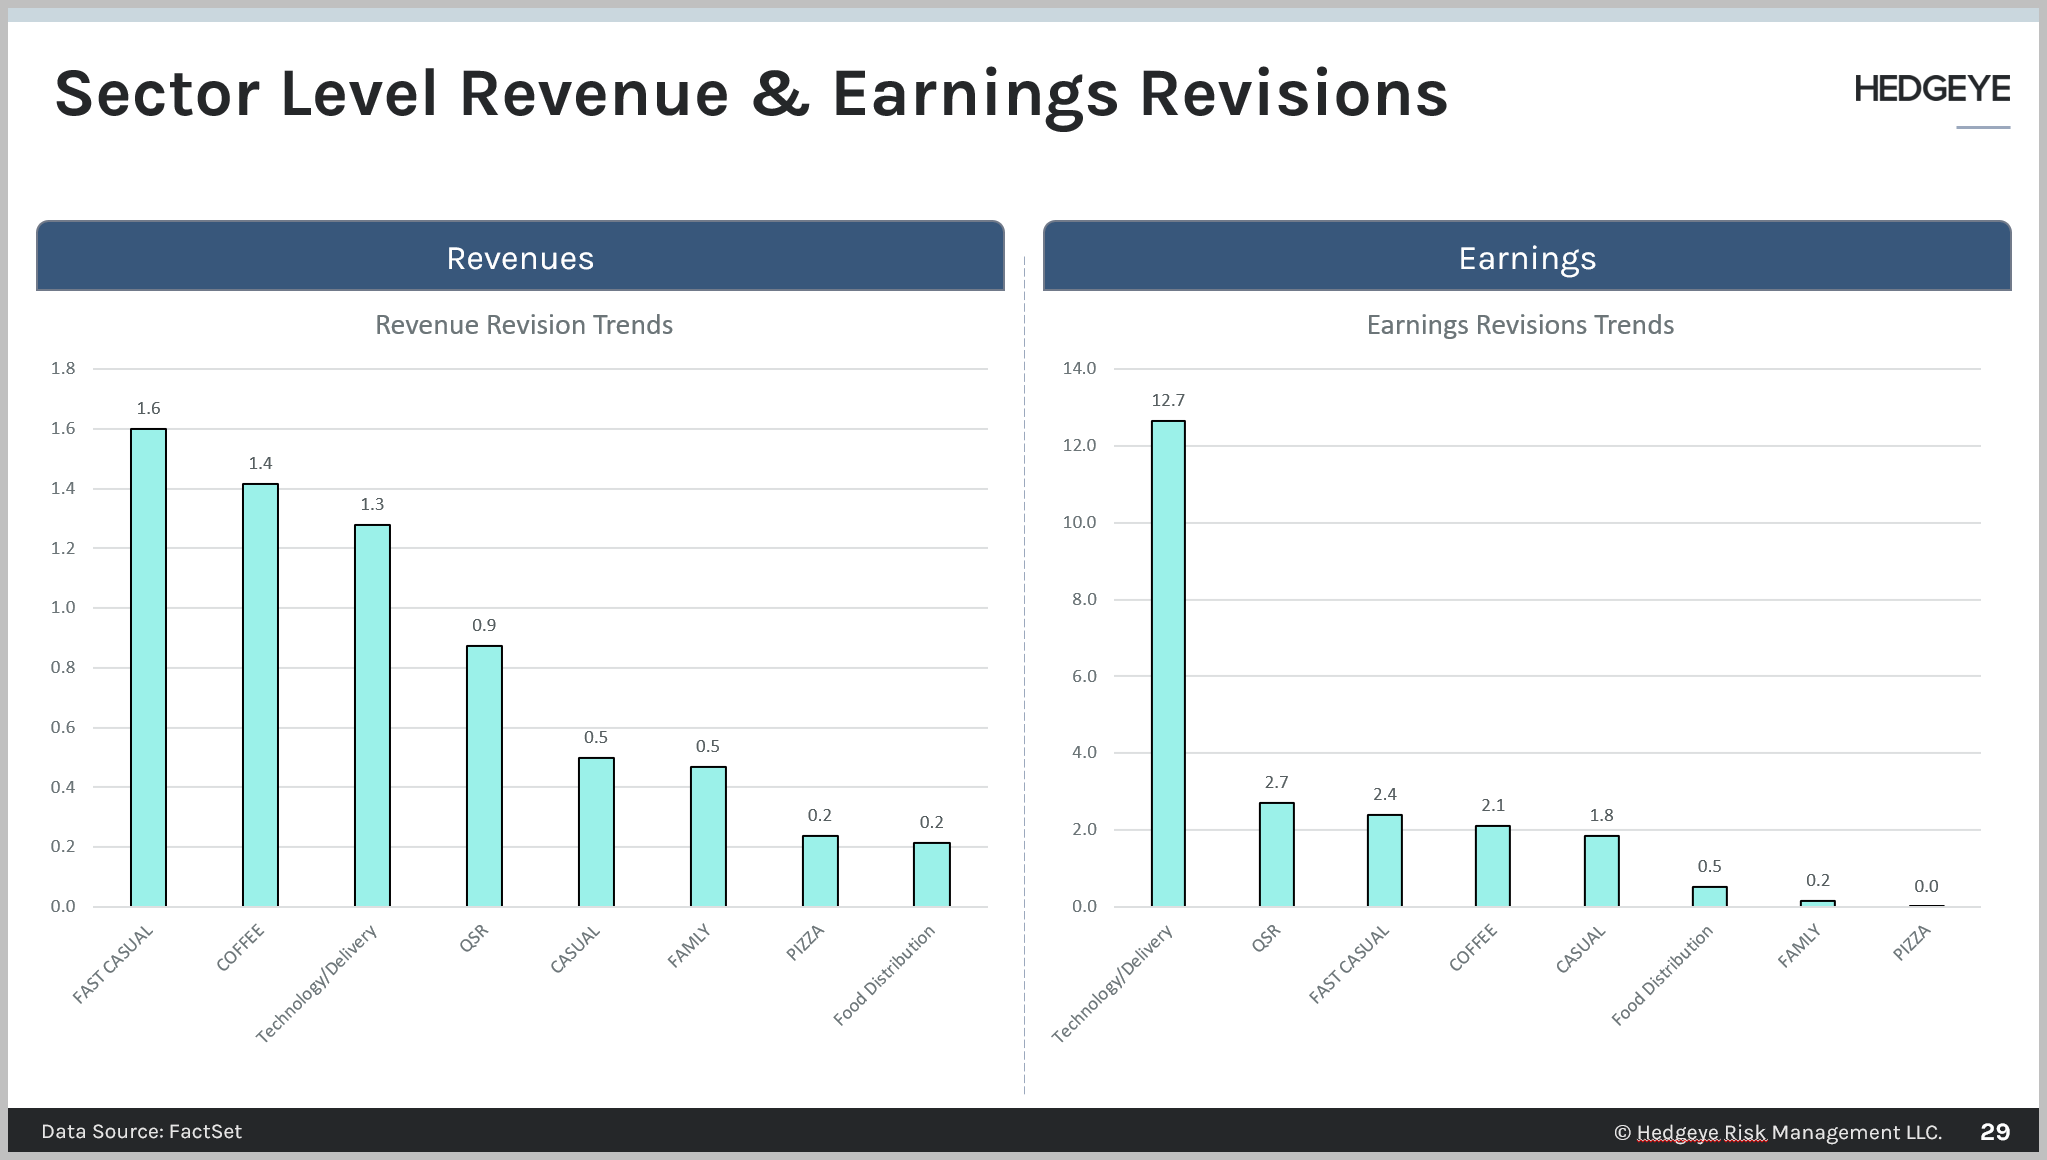This screenshot has width=2047, height=1160.
Task: Click the Earnings header banner
Action: click(x=1527, y=257)
